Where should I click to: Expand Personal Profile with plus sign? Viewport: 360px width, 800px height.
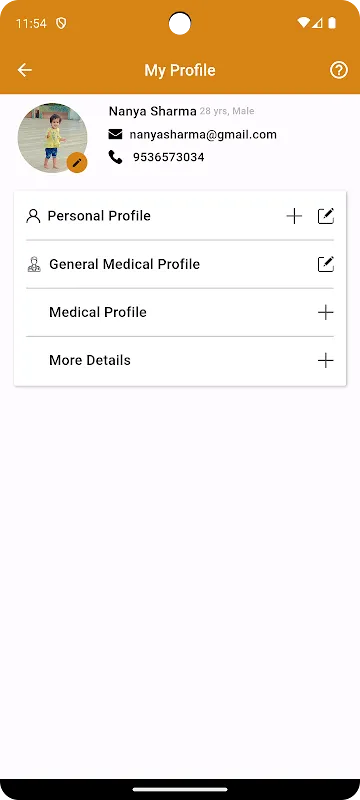[x=294, y=216]
